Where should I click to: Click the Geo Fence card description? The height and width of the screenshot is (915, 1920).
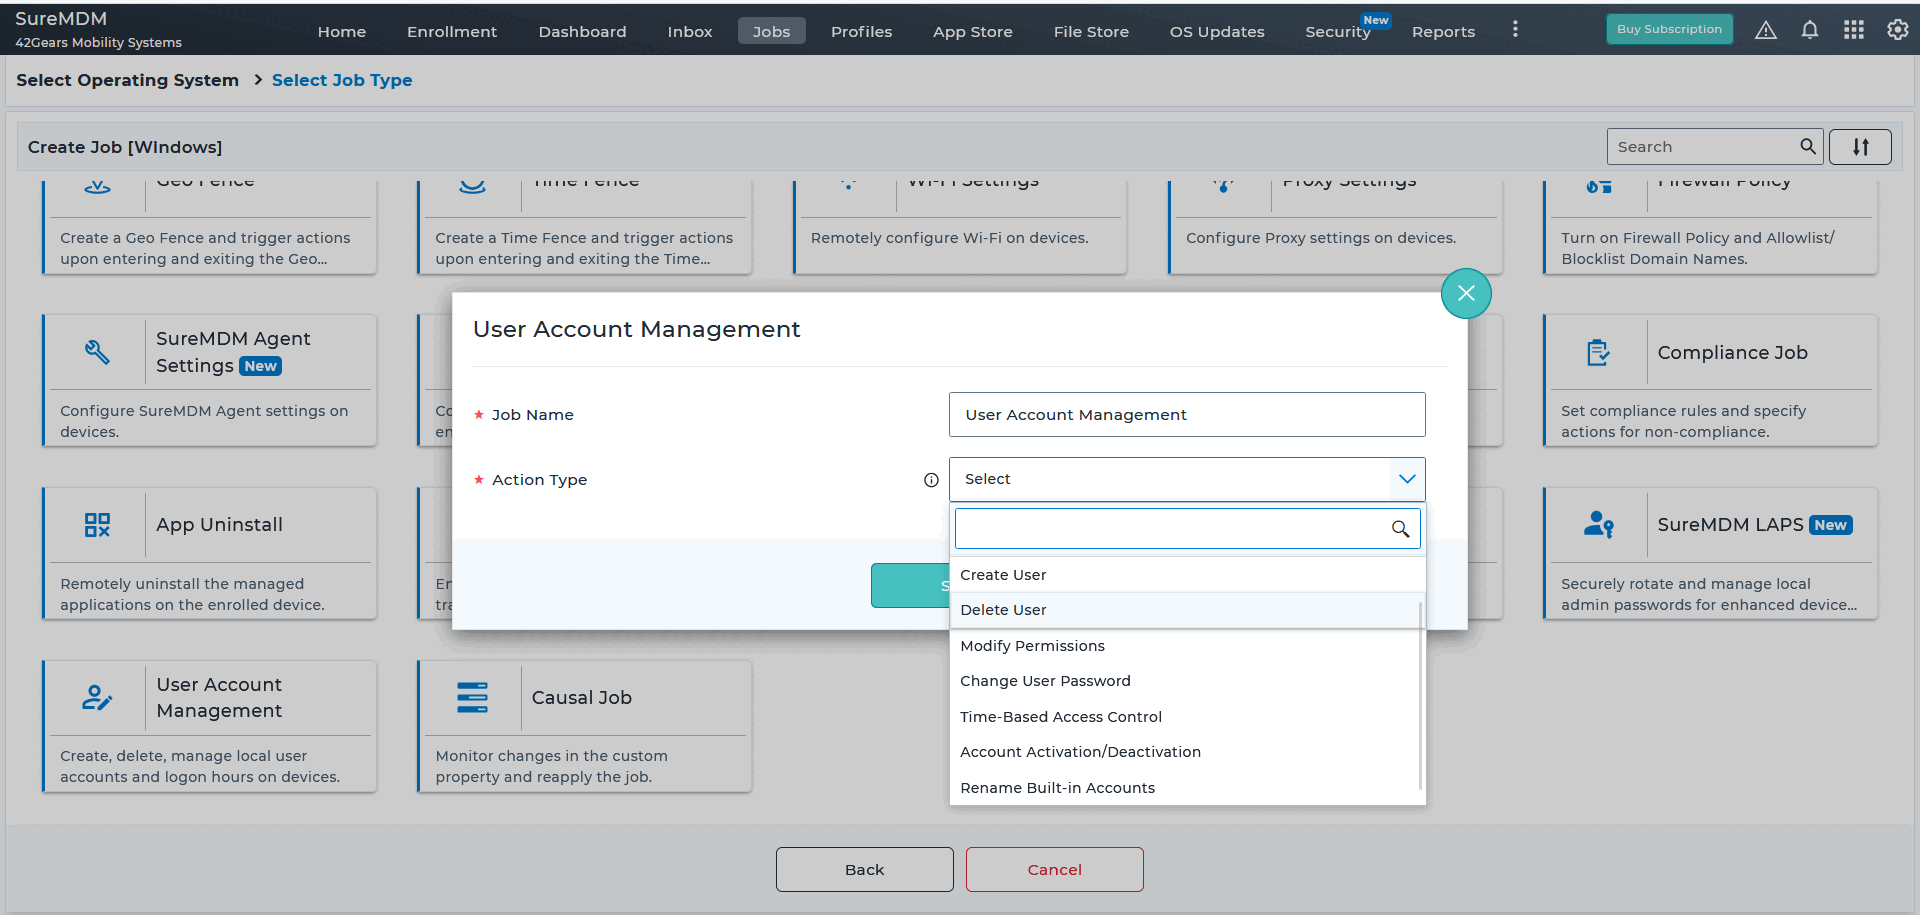[x=205, y=248]
